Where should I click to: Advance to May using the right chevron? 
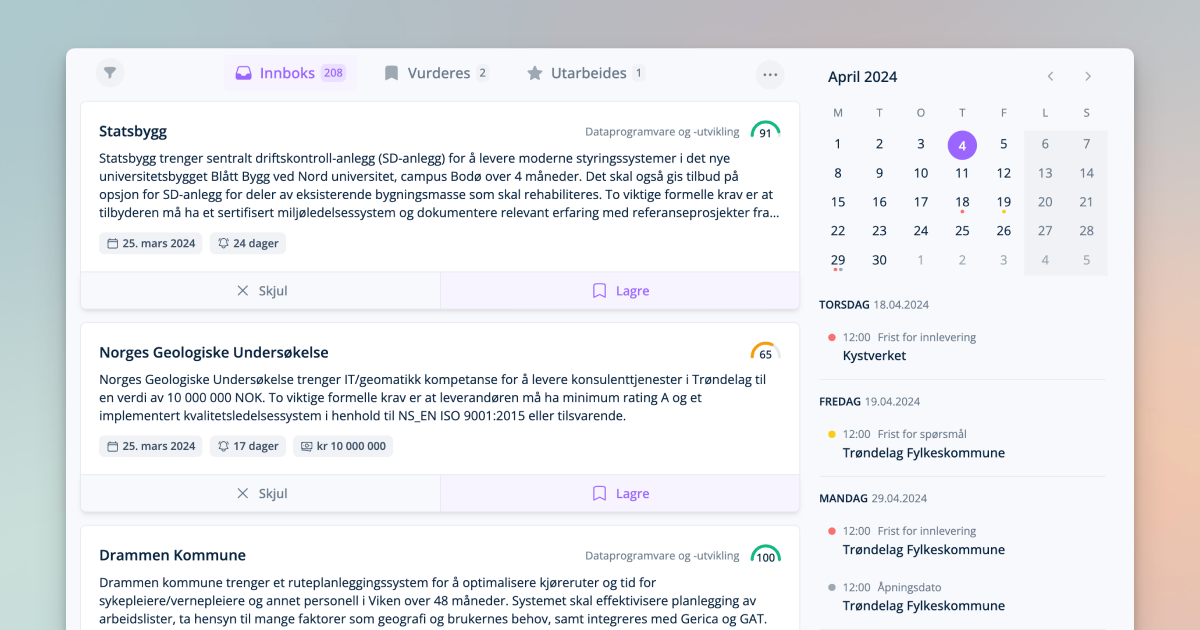coord(1088,76)
